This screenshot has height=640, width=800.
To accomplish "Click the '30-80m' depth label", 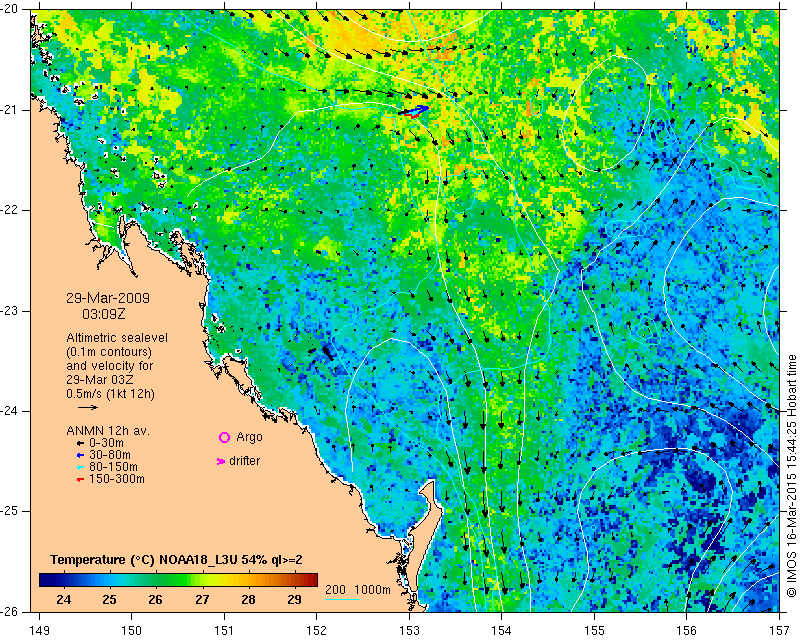I will 110,455.
